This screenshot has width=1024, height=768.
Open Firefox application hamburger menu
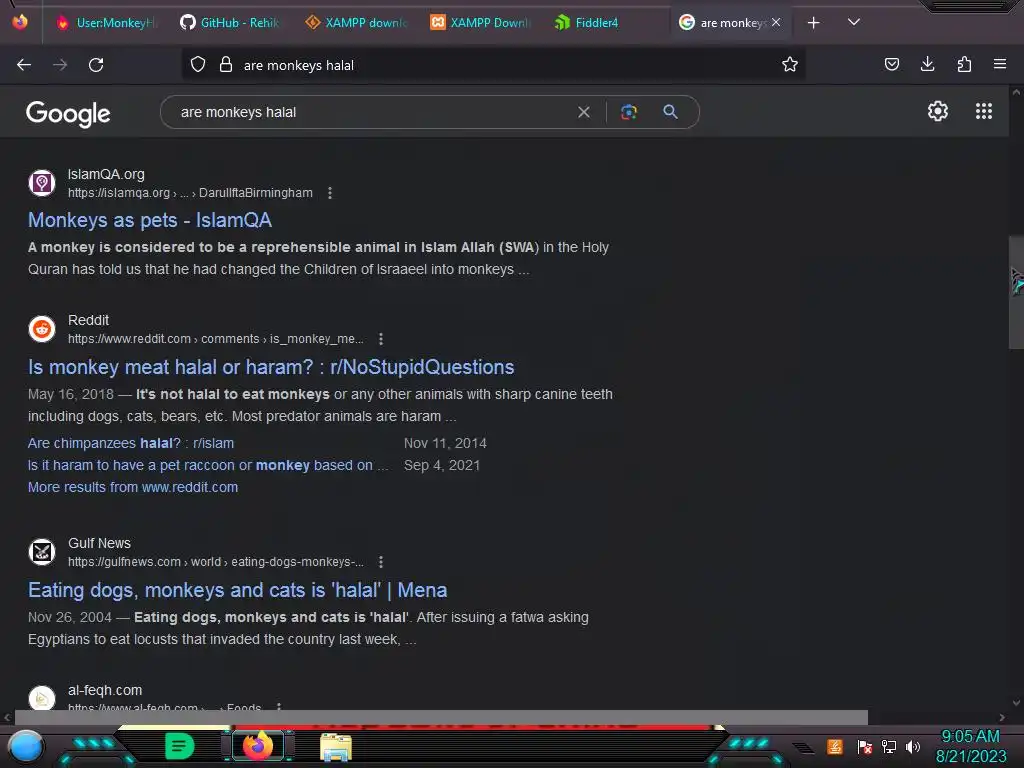1000,64
